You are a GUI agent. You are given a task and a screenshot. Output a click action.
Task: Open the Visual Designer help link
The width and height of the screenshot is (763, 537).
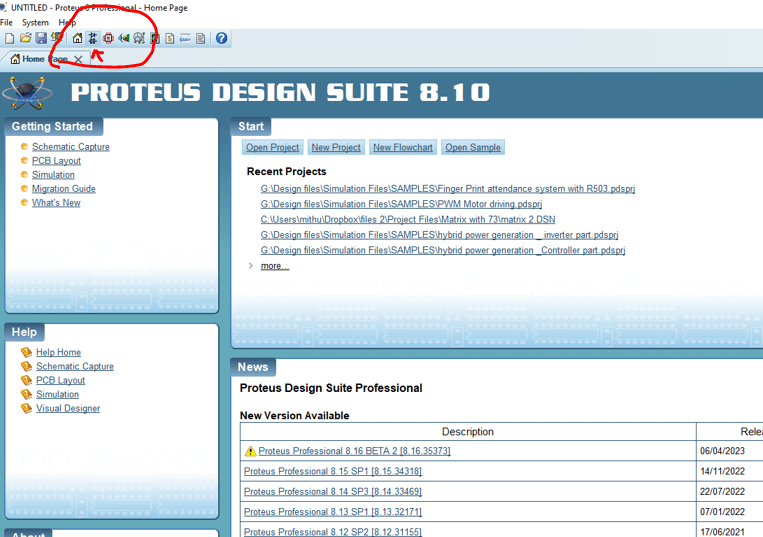point(68,409)
